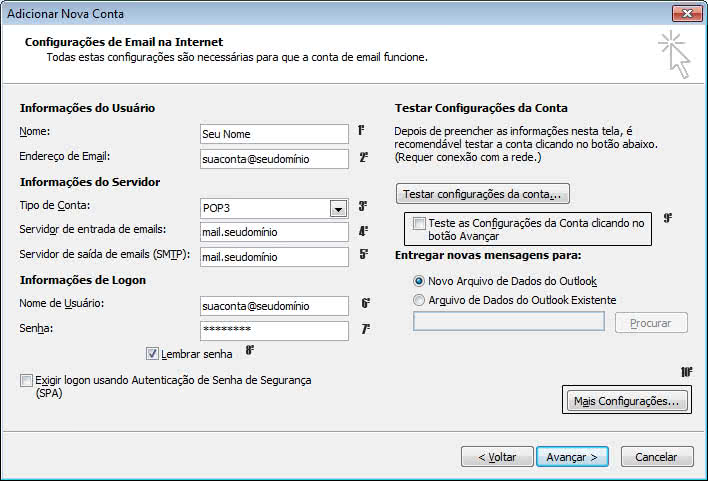Click the Avançar button
Viewport: 708px width, 481px height.
pyautogui.click(x=572, y=457)
